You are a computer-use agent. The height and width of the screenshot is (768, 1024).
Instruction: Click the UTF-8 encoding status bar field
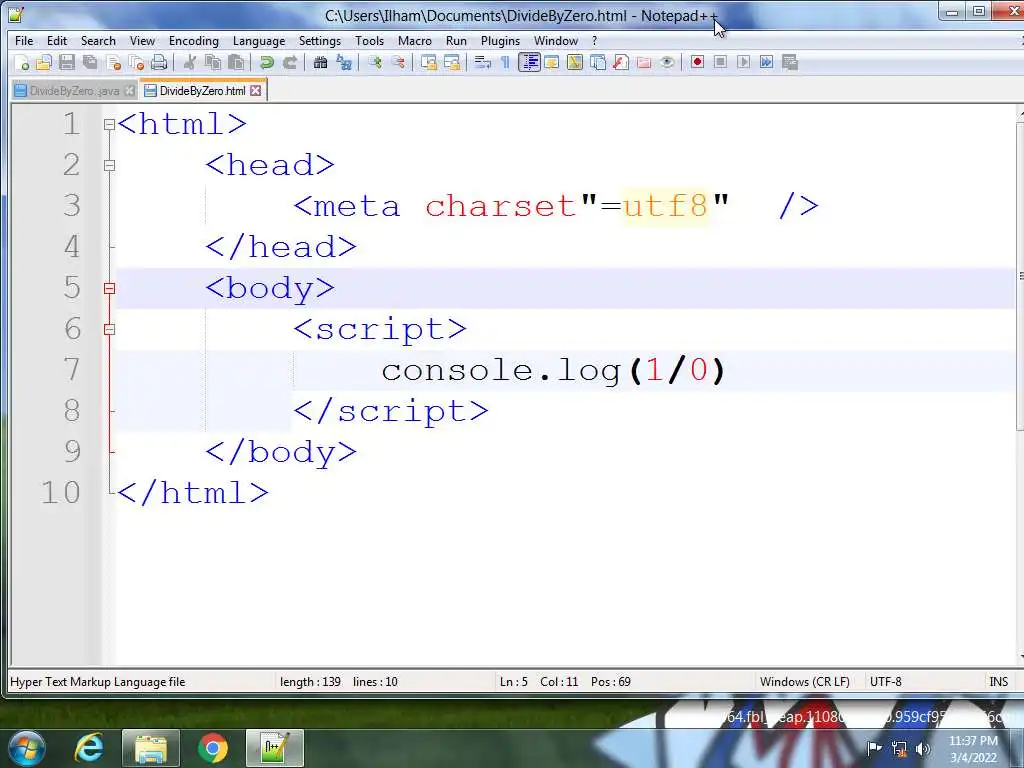click(886, 682)
